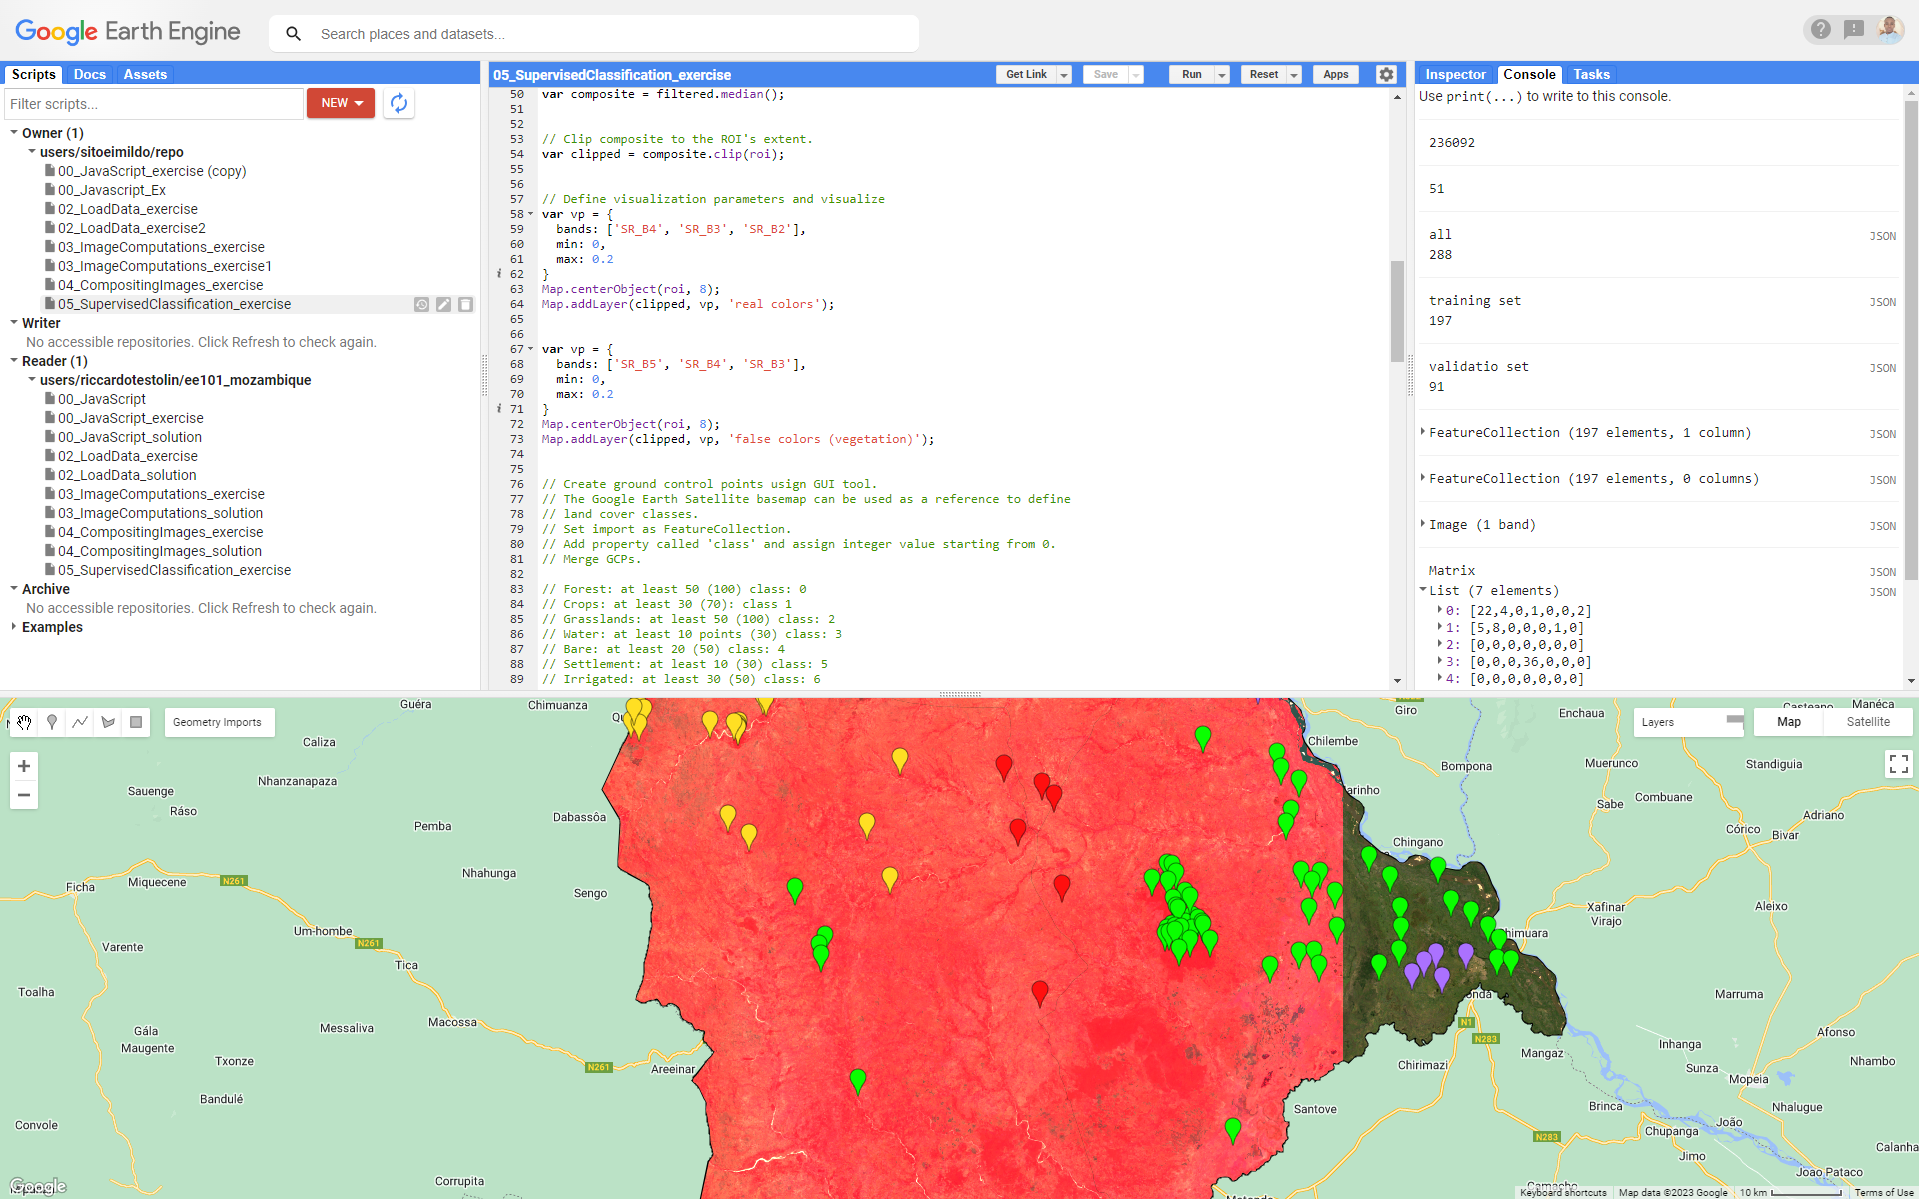Collapse the users/sitoeimildo/repo tree

[x=31, y=151]
